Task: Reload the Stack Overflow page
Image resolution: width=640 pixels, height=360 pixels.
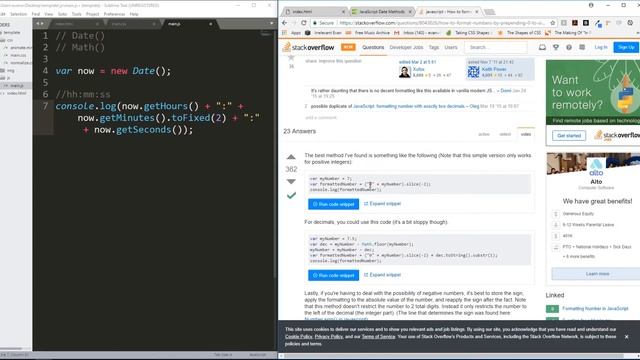Action: [x=304, y=23]
